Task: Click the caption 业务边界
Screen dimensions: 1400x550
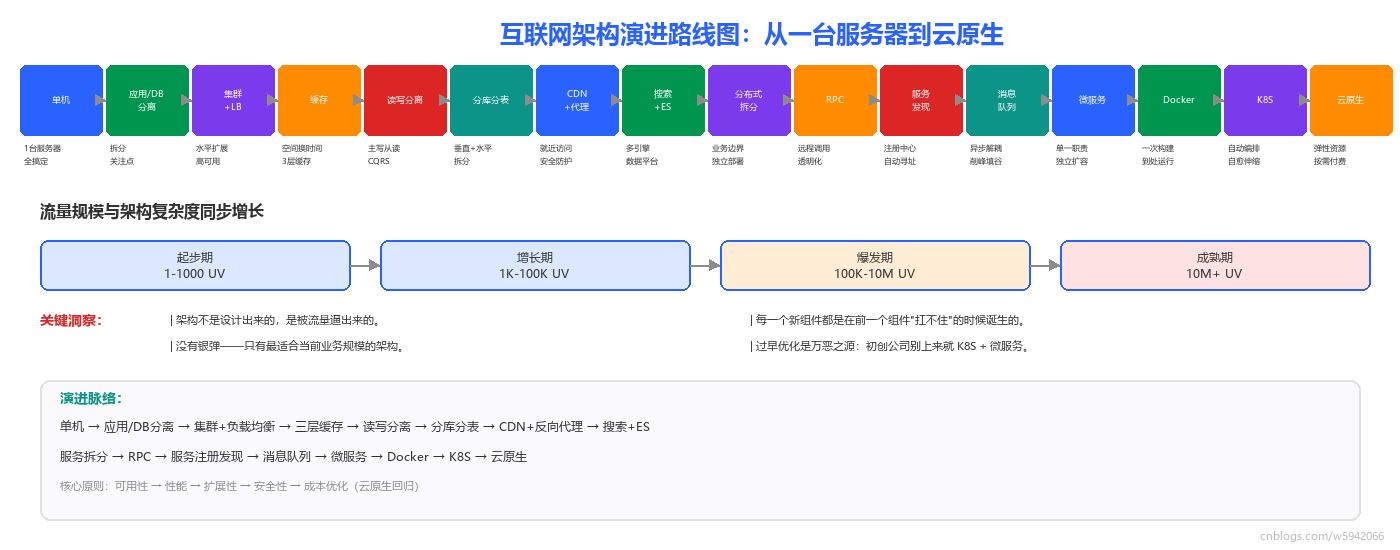Action: (x=728, y=148)
